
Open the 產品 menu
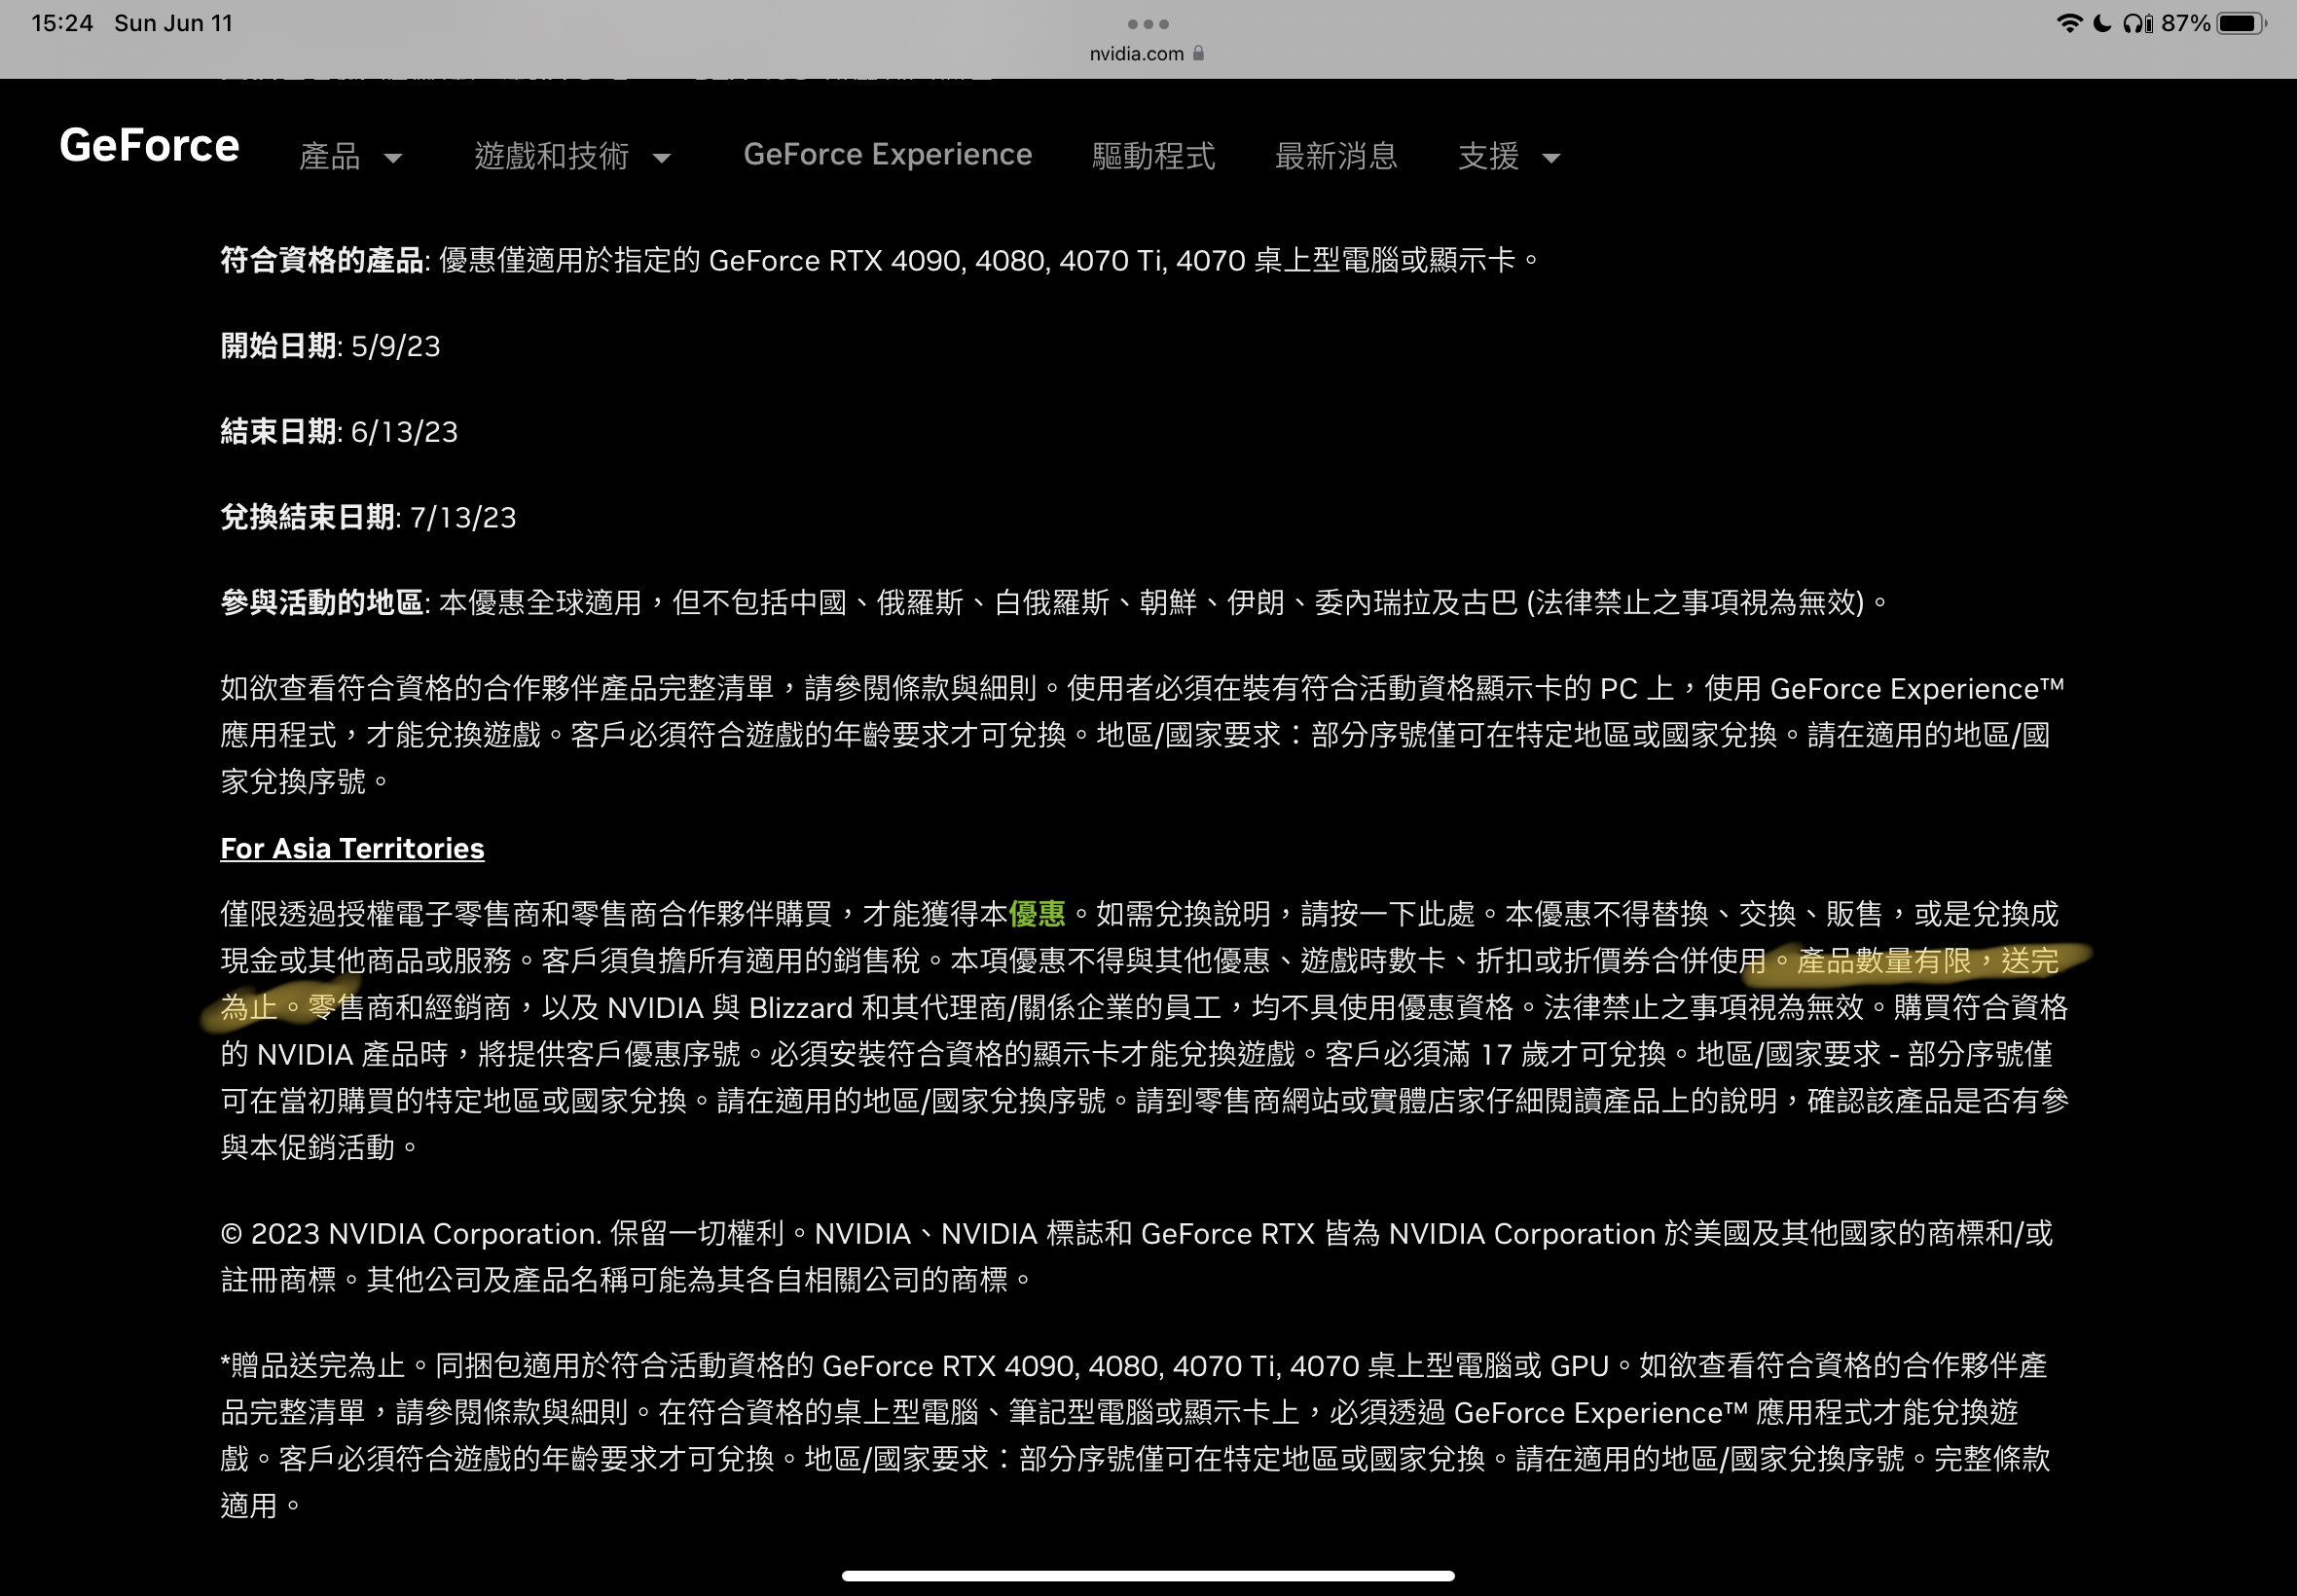(x=330, y=156)
